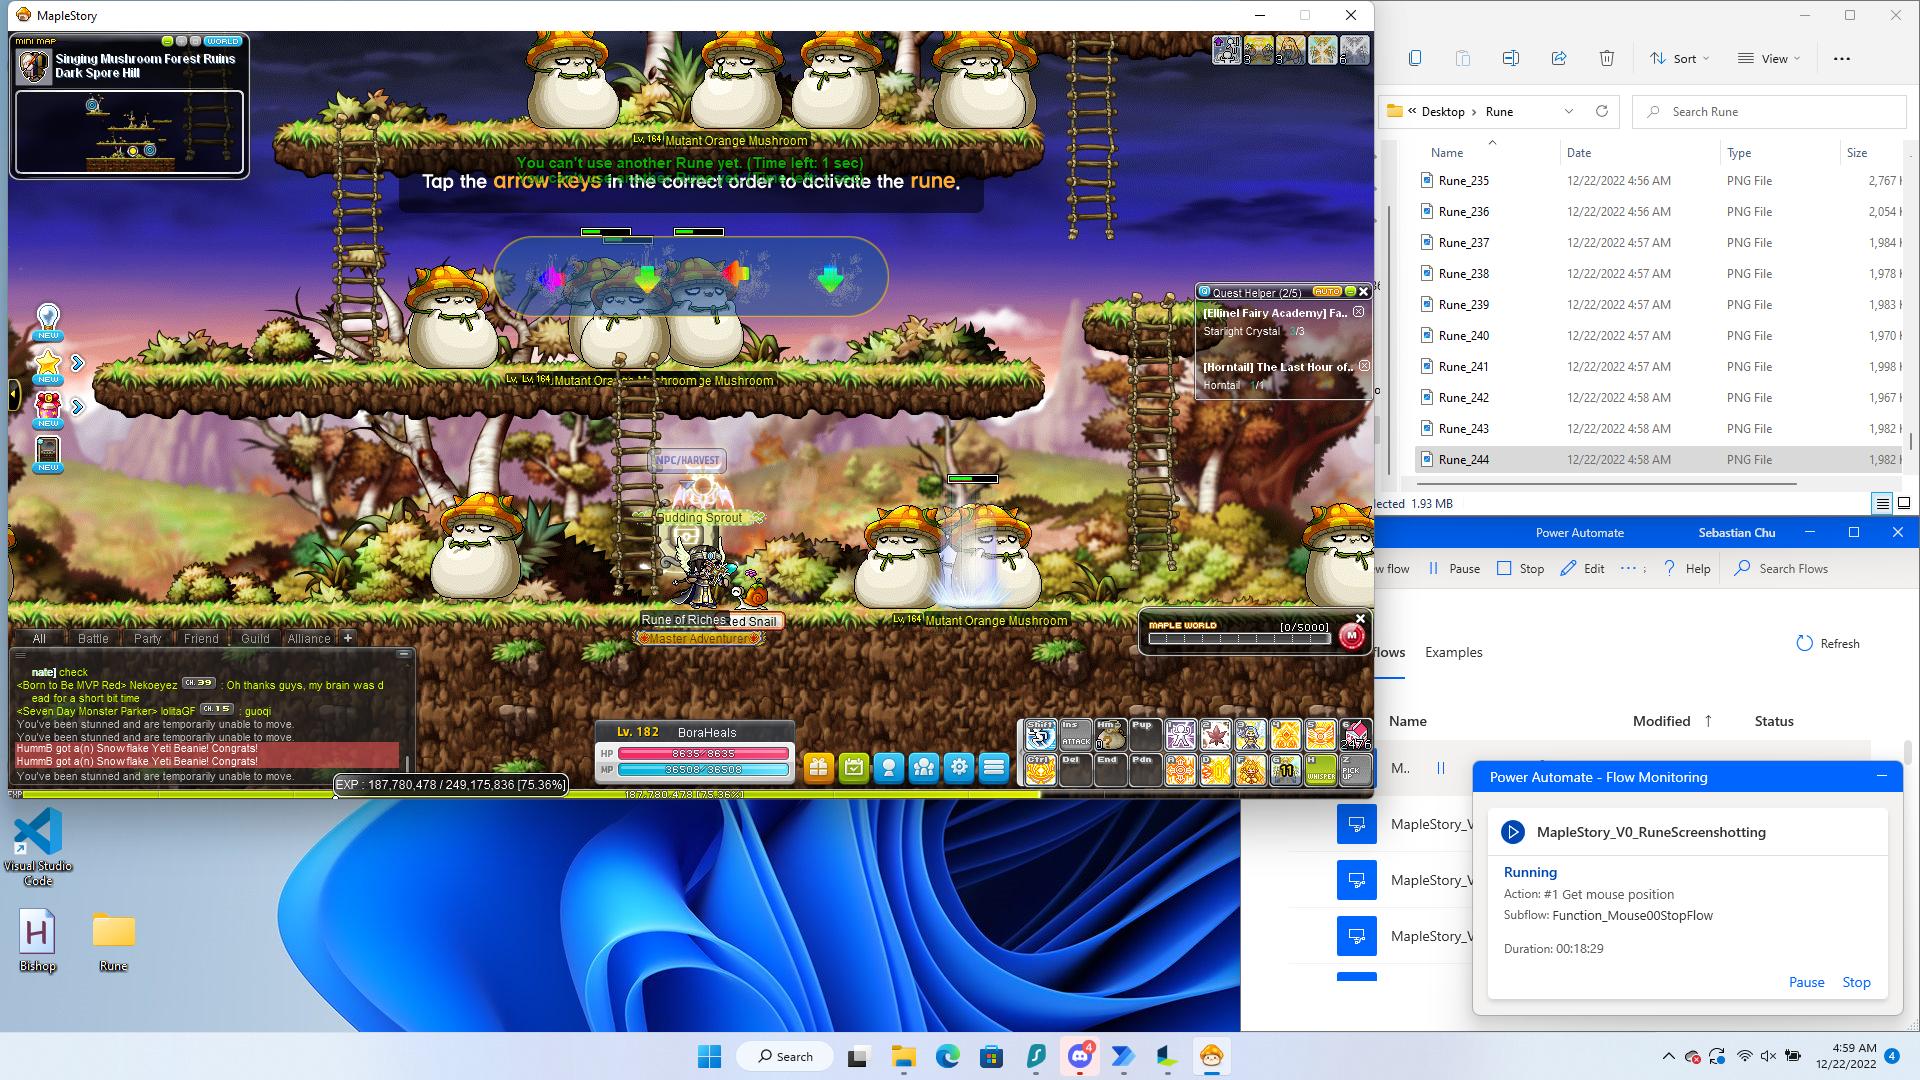Viewport: 1920px width, 1080px height.
Task: Open the community group menu button
Action: [x=923, y=768]
